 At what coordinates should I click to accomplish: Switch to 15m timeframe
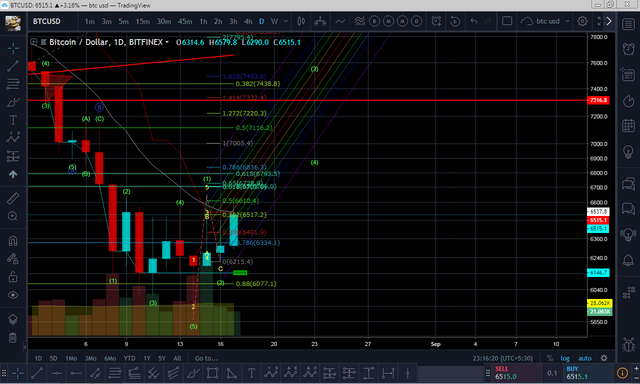pyautogui.click(x=143, y=21)
